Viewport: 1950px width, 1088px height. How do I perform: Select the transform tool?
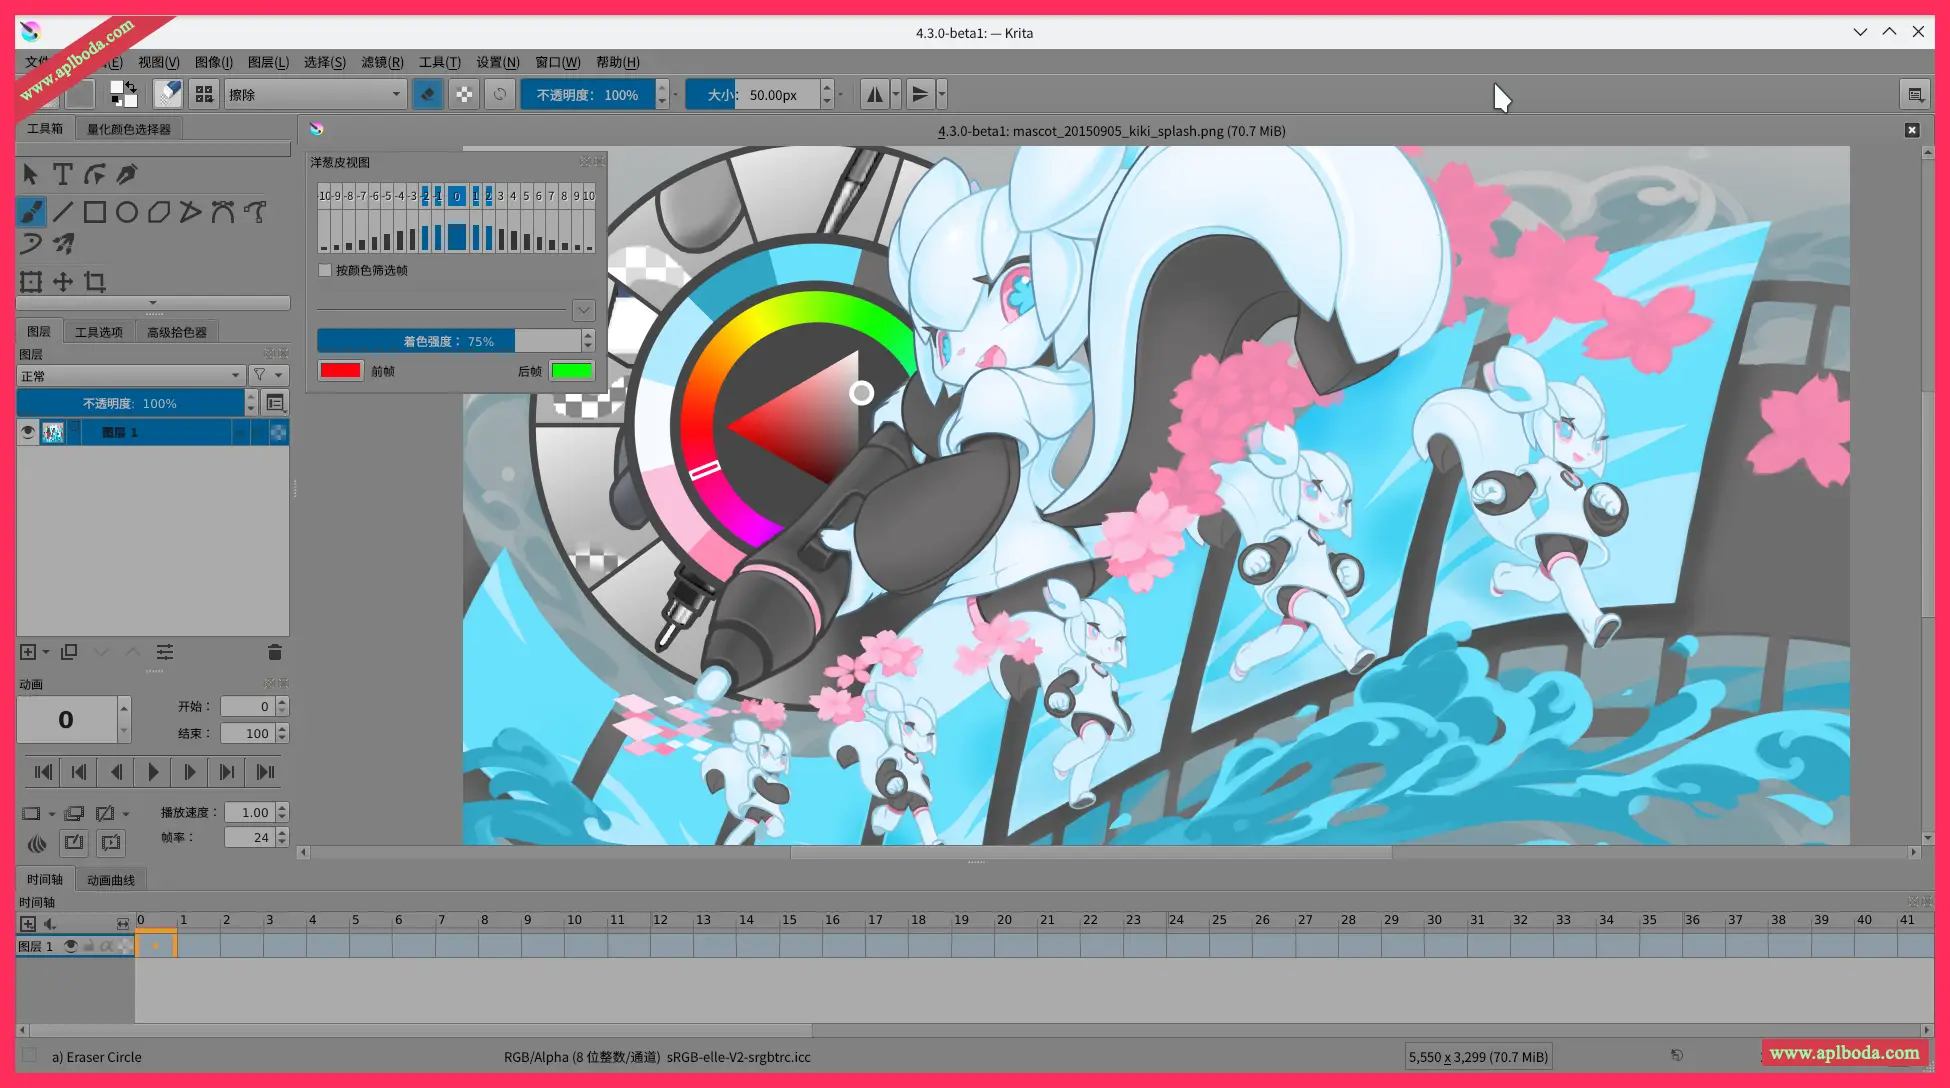pos(30,282)
